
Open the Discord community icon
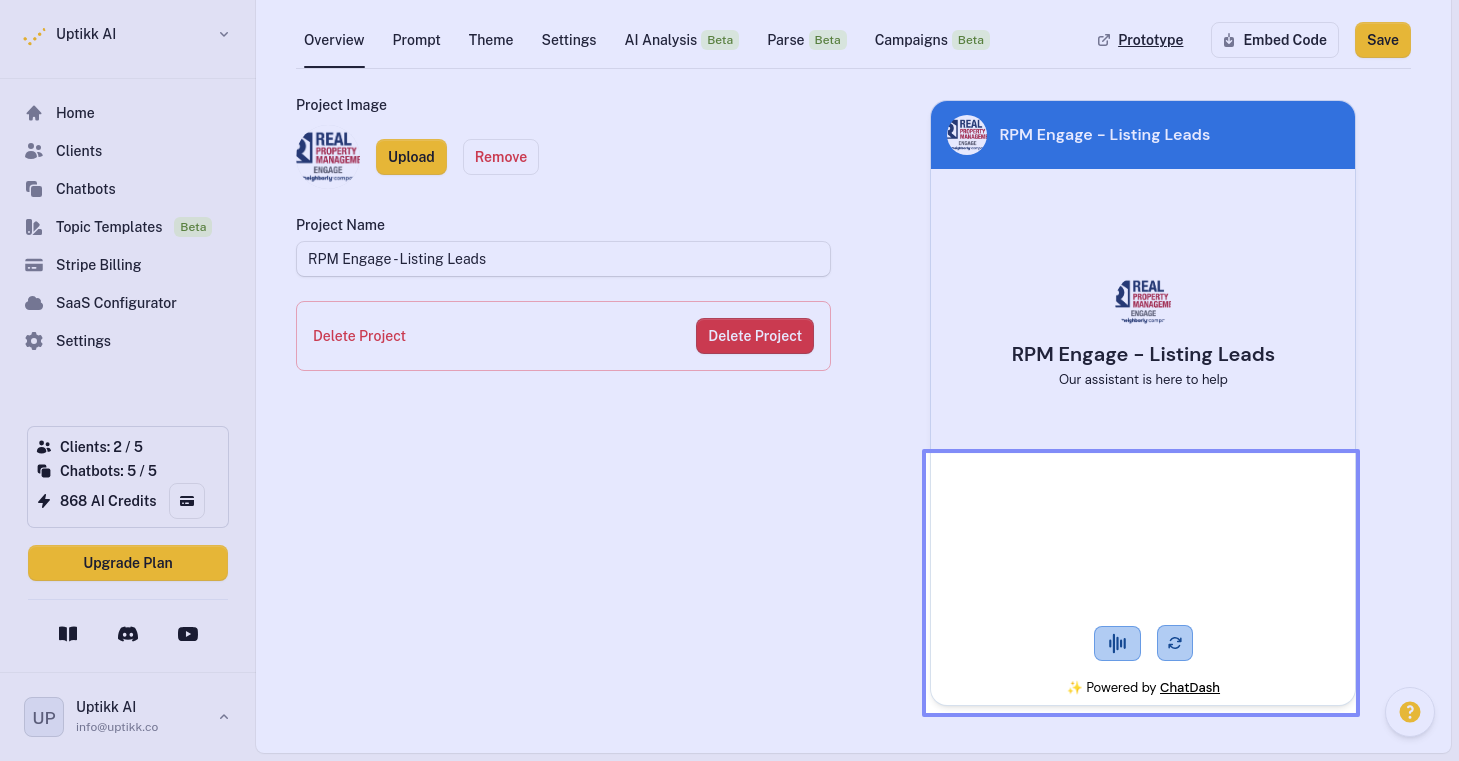click(x=128, y=634)
